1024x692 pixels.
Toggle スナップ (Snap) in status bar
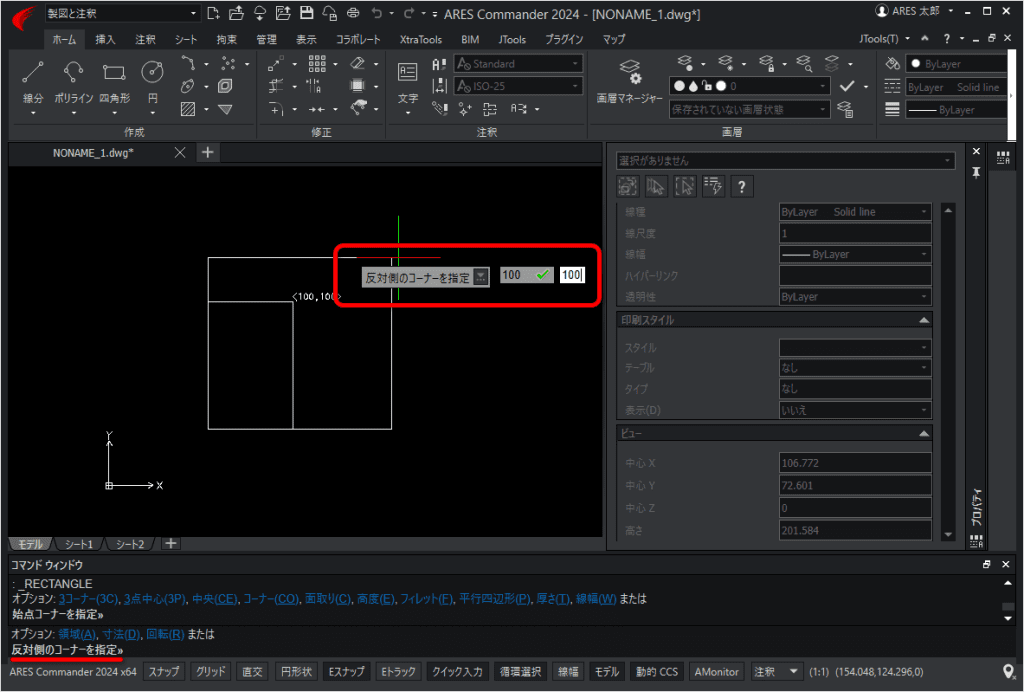pos(163,671)
